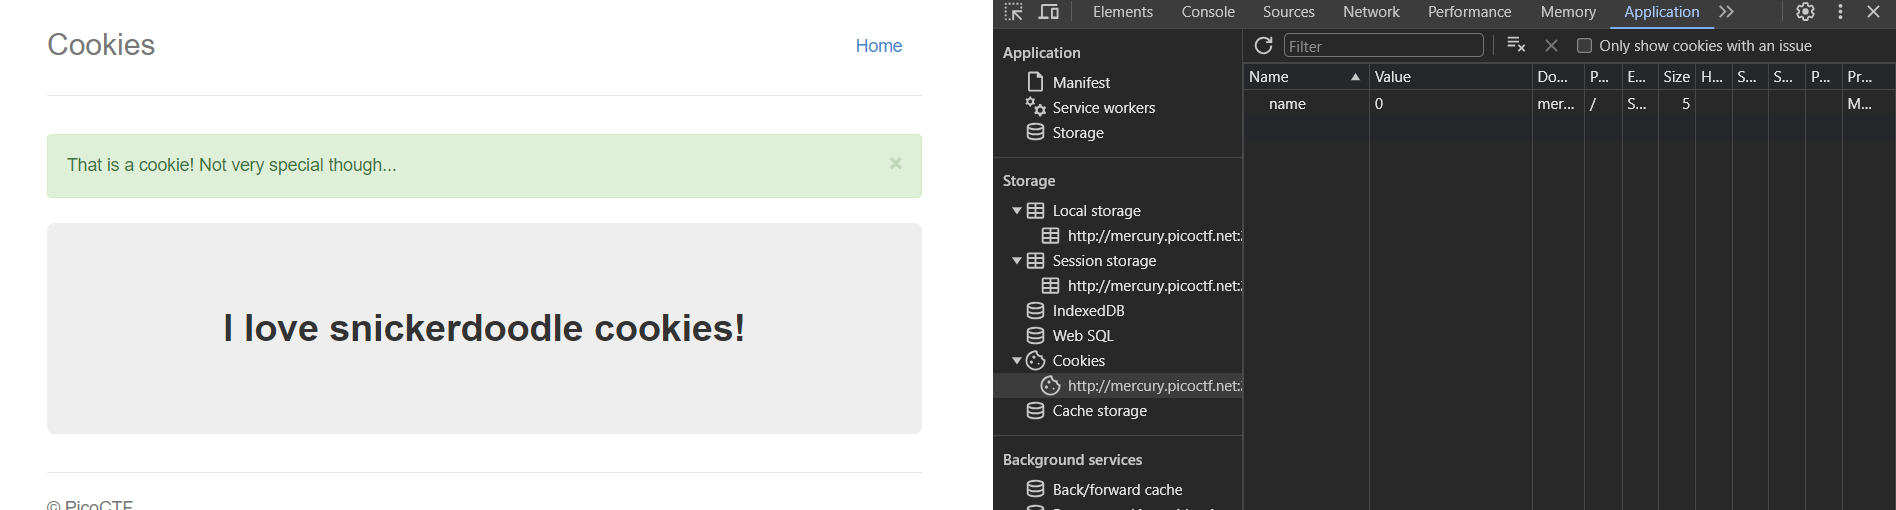Sort cookies by Value column header
Image resolution: width=1896 pixels, height=510 pixels.
[1450, 77]
